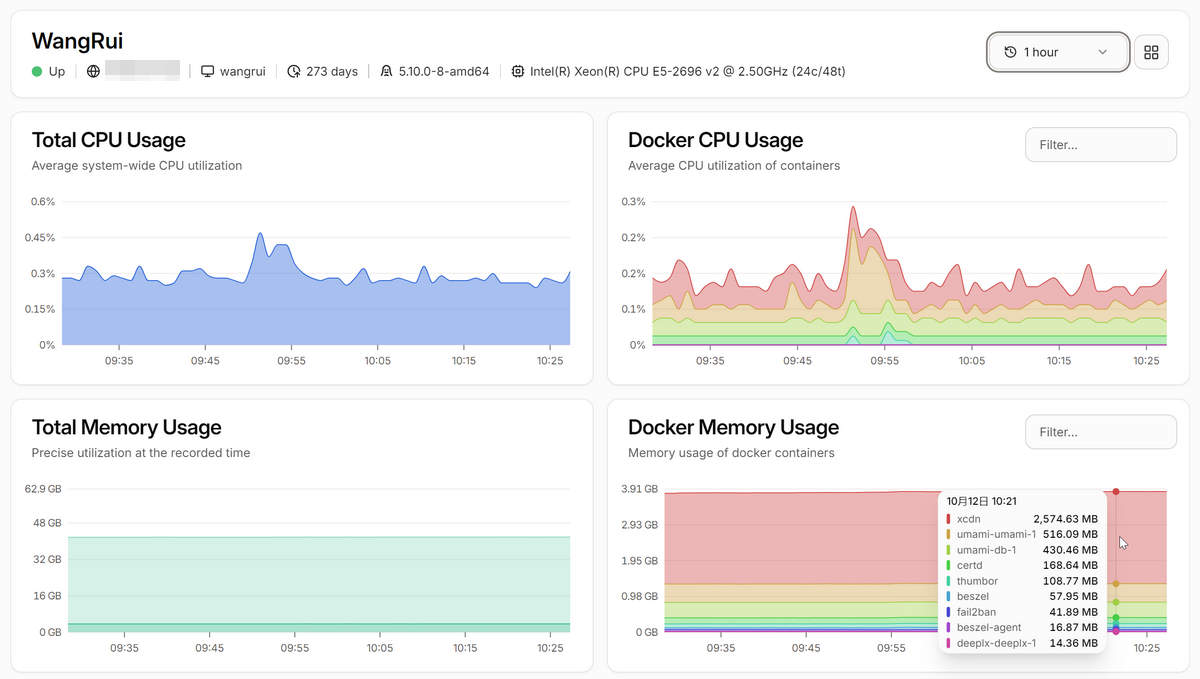Click the peak of the Total CPU Usage chart

click(260, 234)
